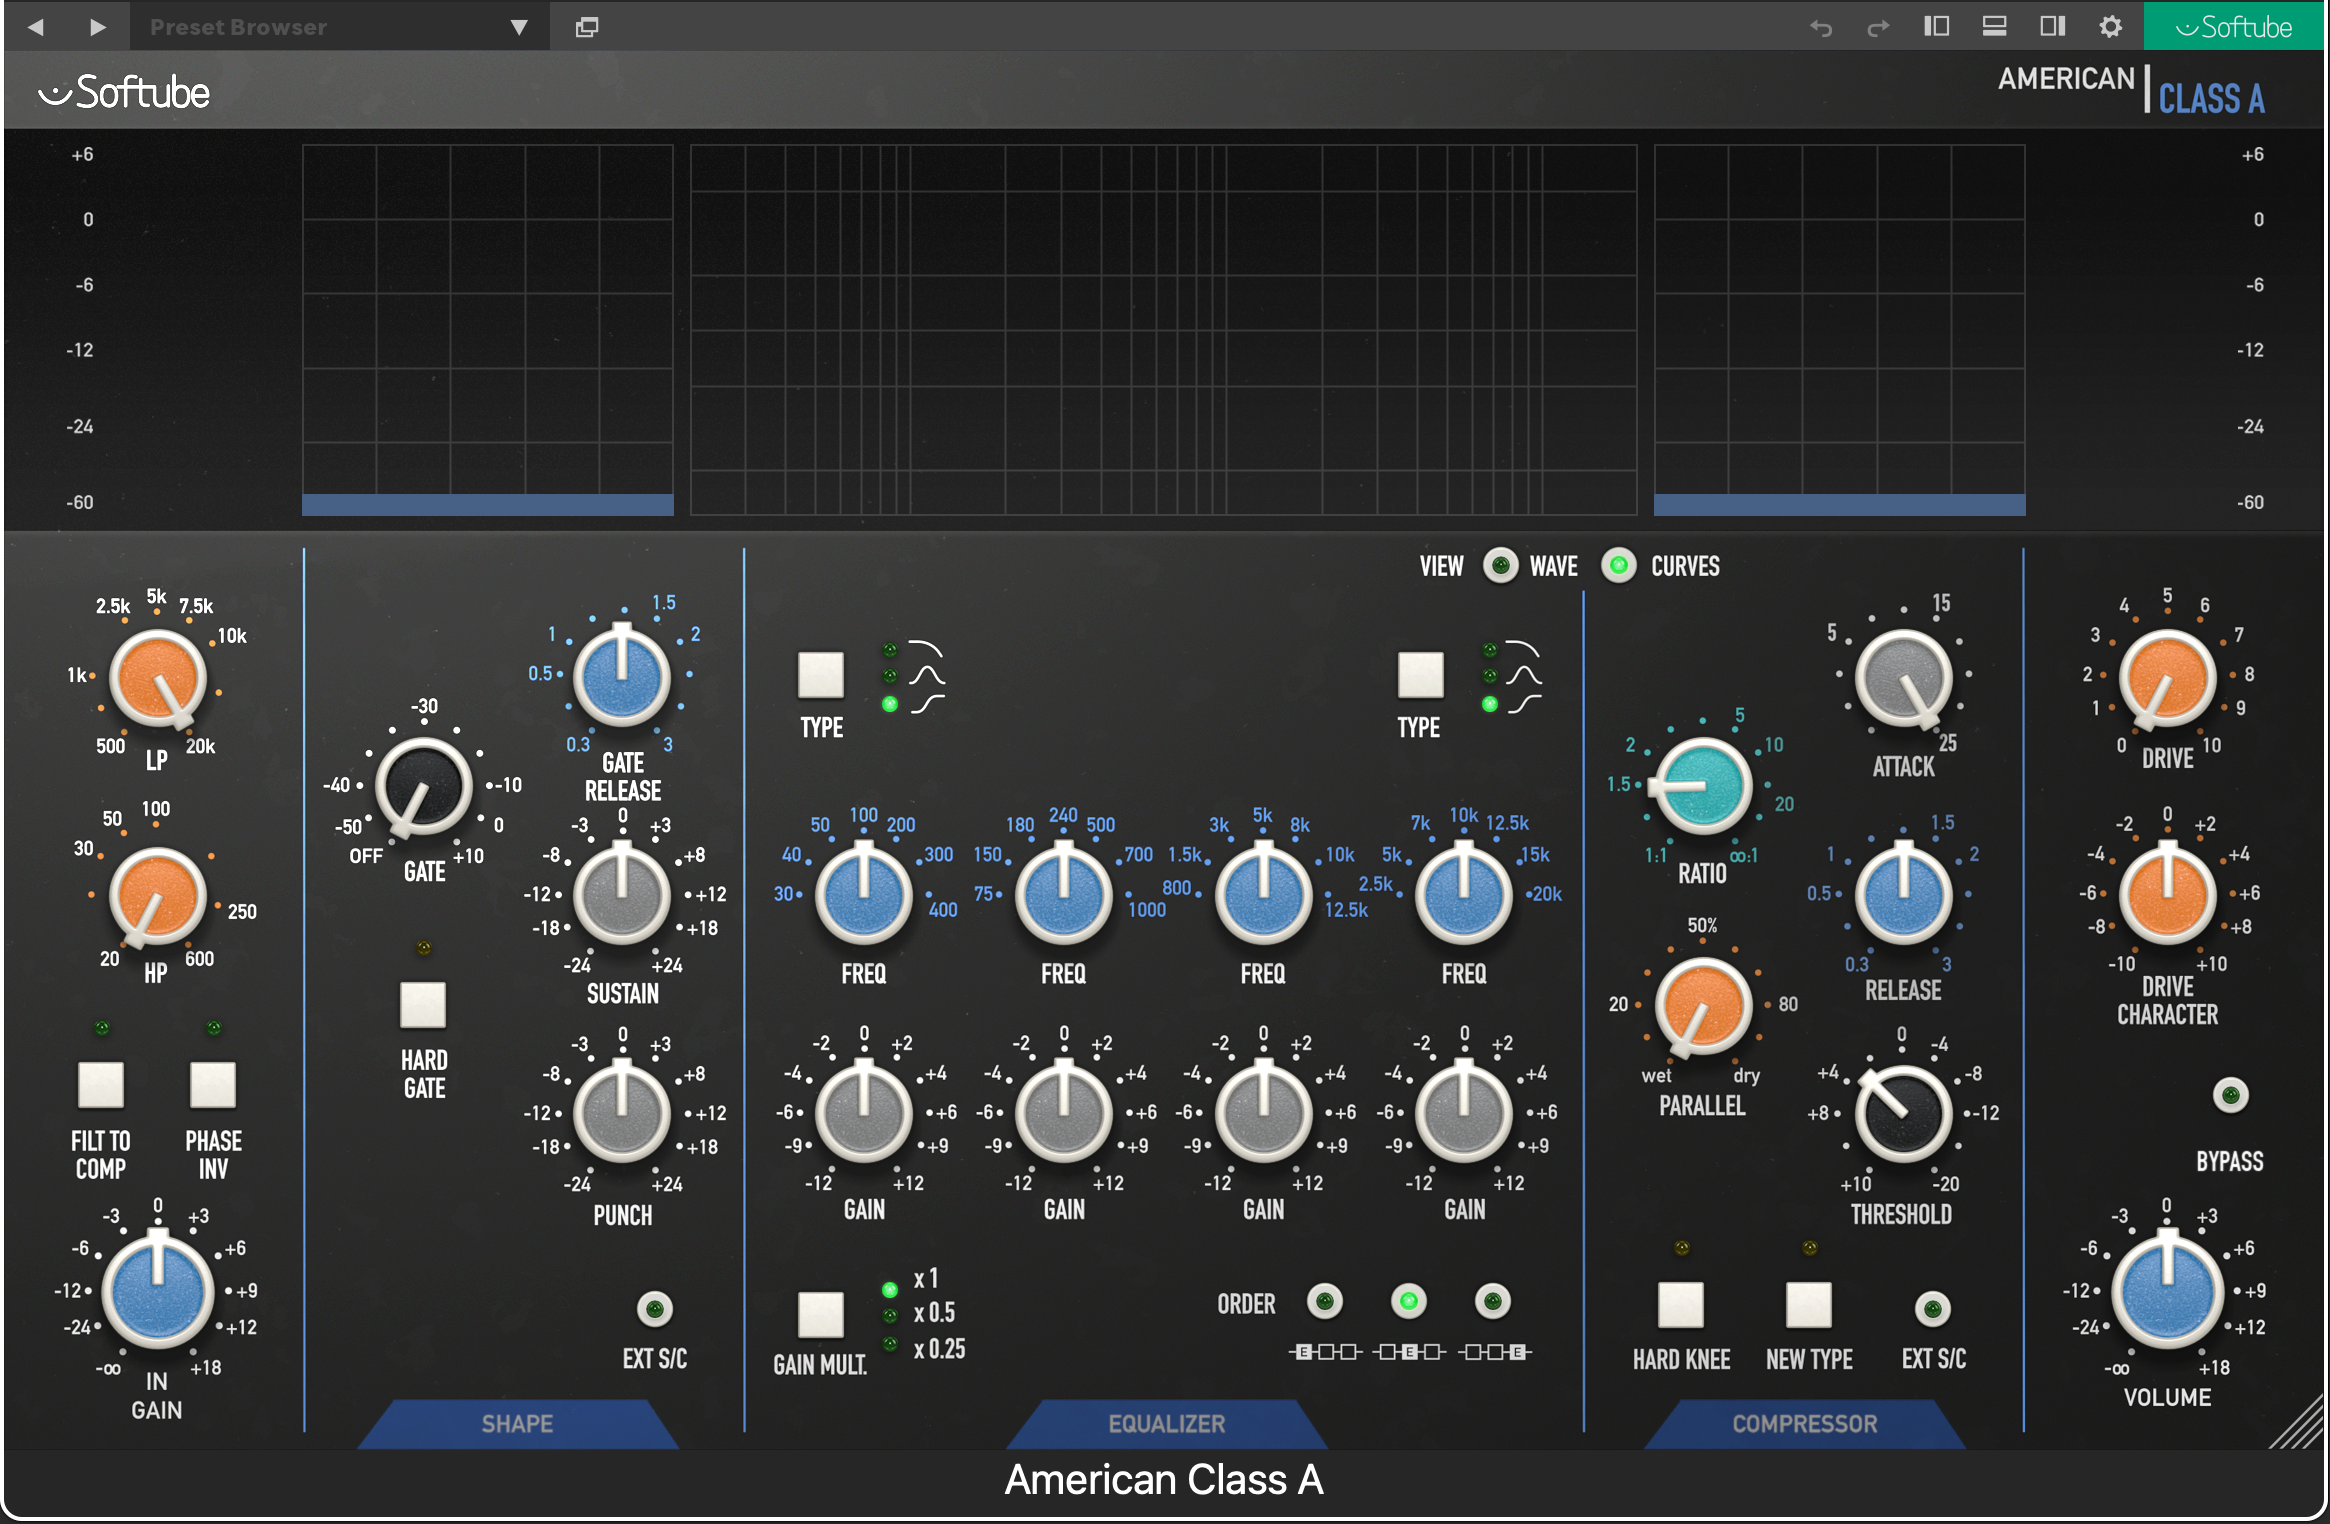Click the PUNCH knob
The image size is (2330, 1524).
pos(621,1112)
